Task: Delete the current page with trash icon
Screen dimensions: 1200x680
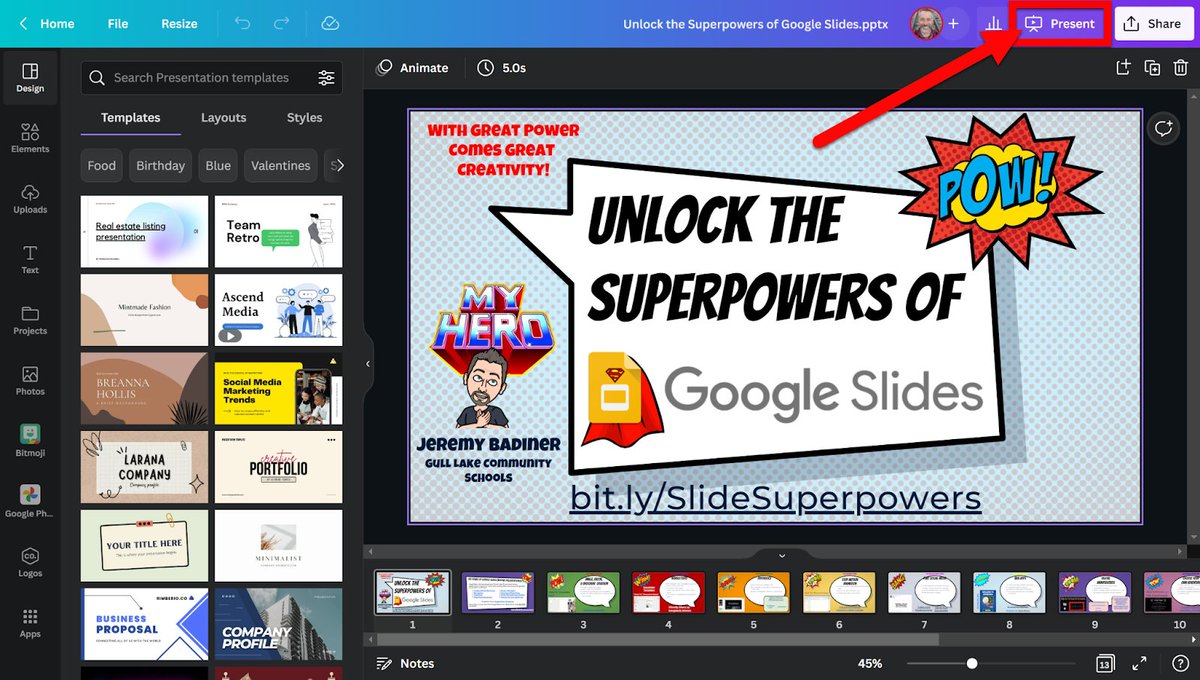Action: pos(1183,67)
